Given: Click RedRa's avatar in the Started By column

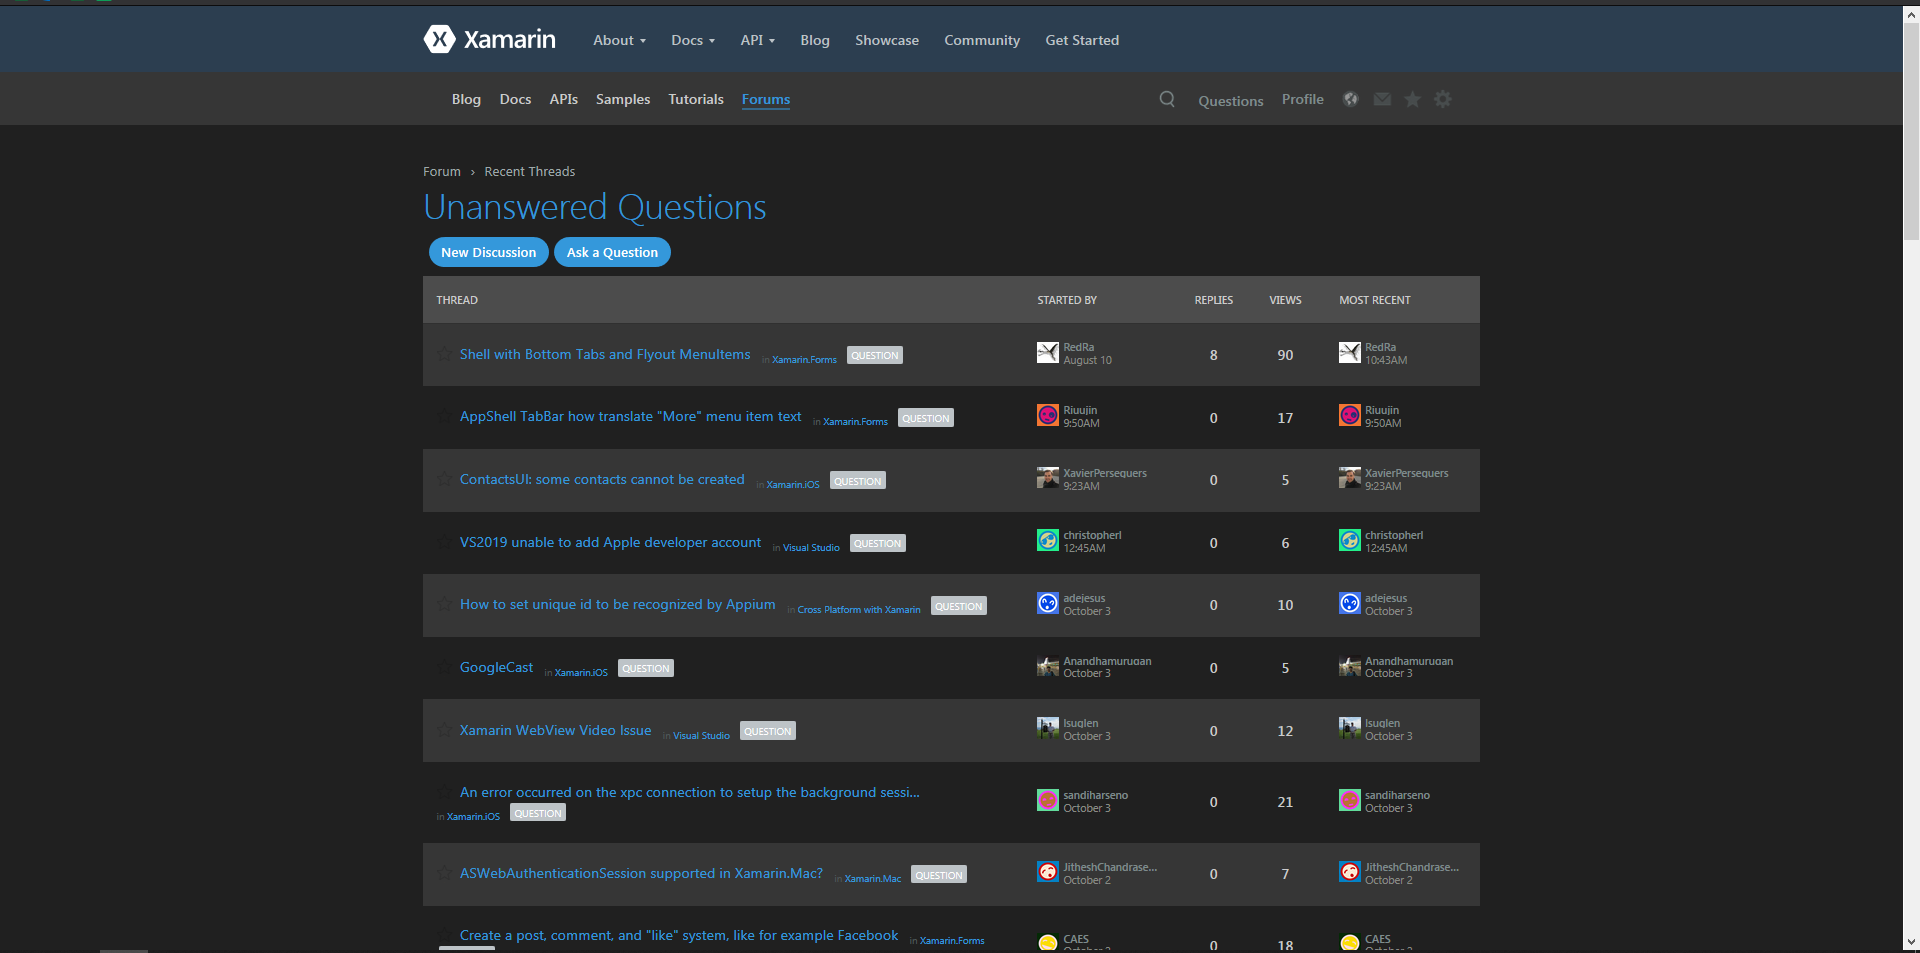Looking at the screenshot, I should pos(1048,352).
